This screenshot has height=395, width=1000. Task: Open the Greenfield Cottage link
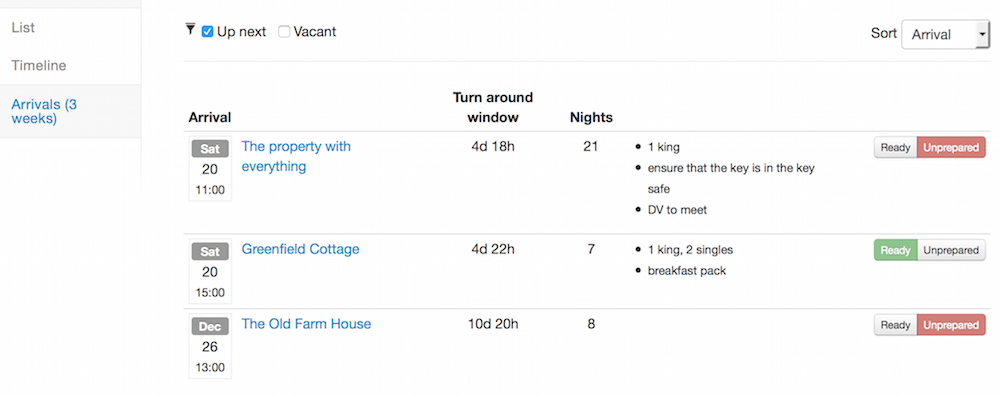[300, 249]
